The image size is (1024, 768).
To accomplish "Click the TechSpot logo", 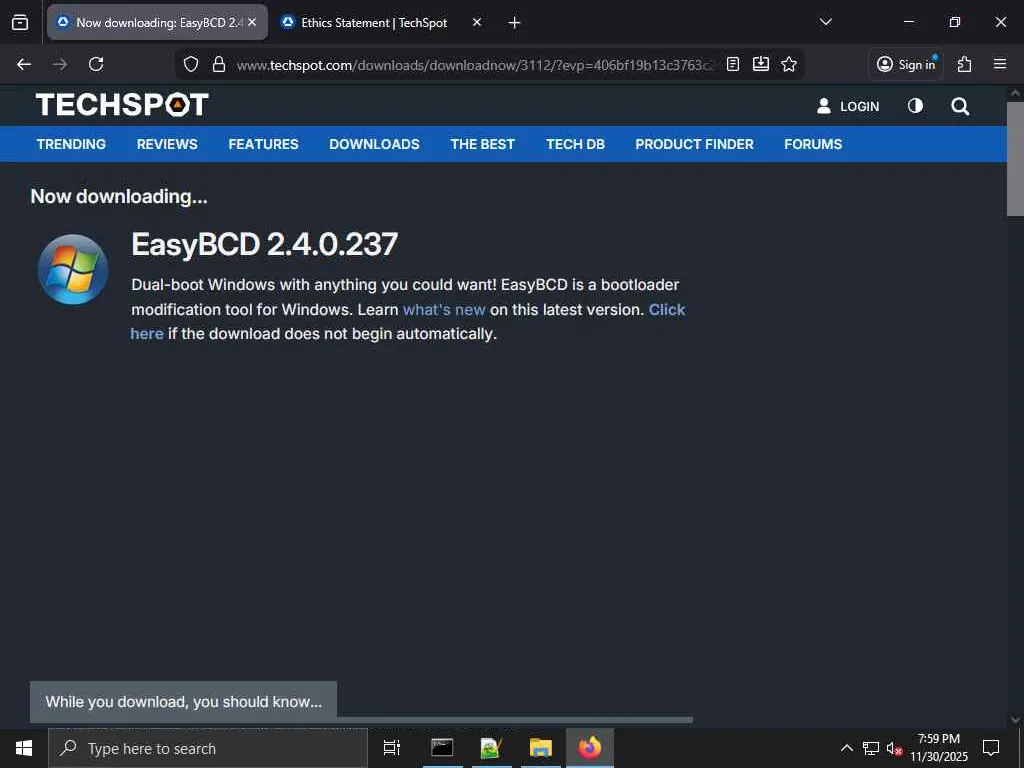I will click(122, 104).
